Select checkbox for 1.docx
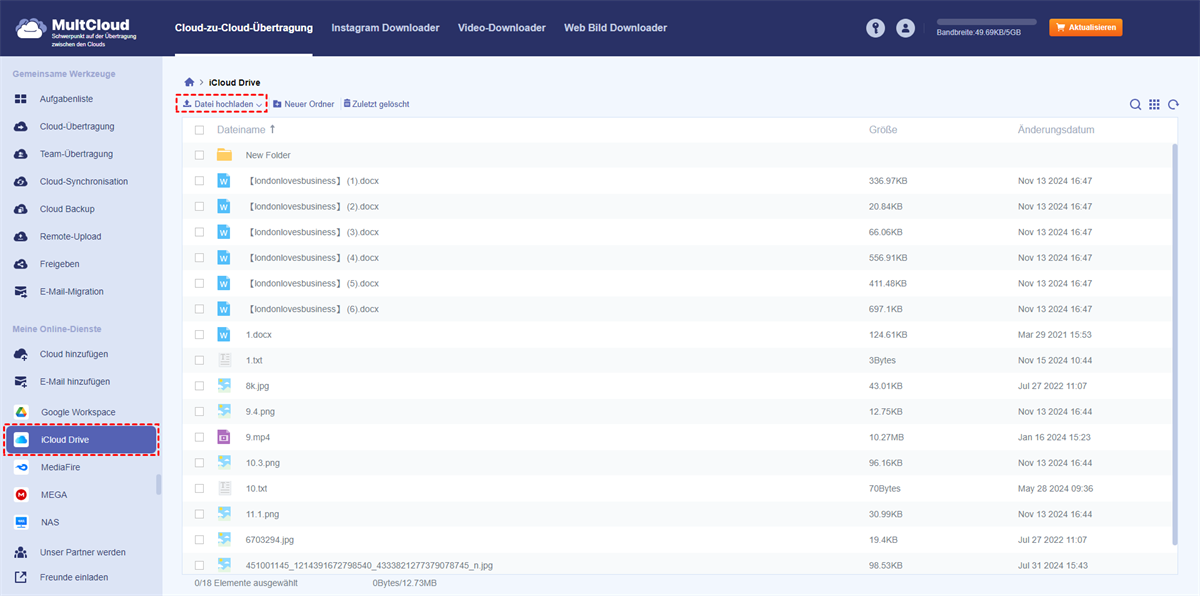The height and width of the screenshot is (596, 1200). click(199, 335)
